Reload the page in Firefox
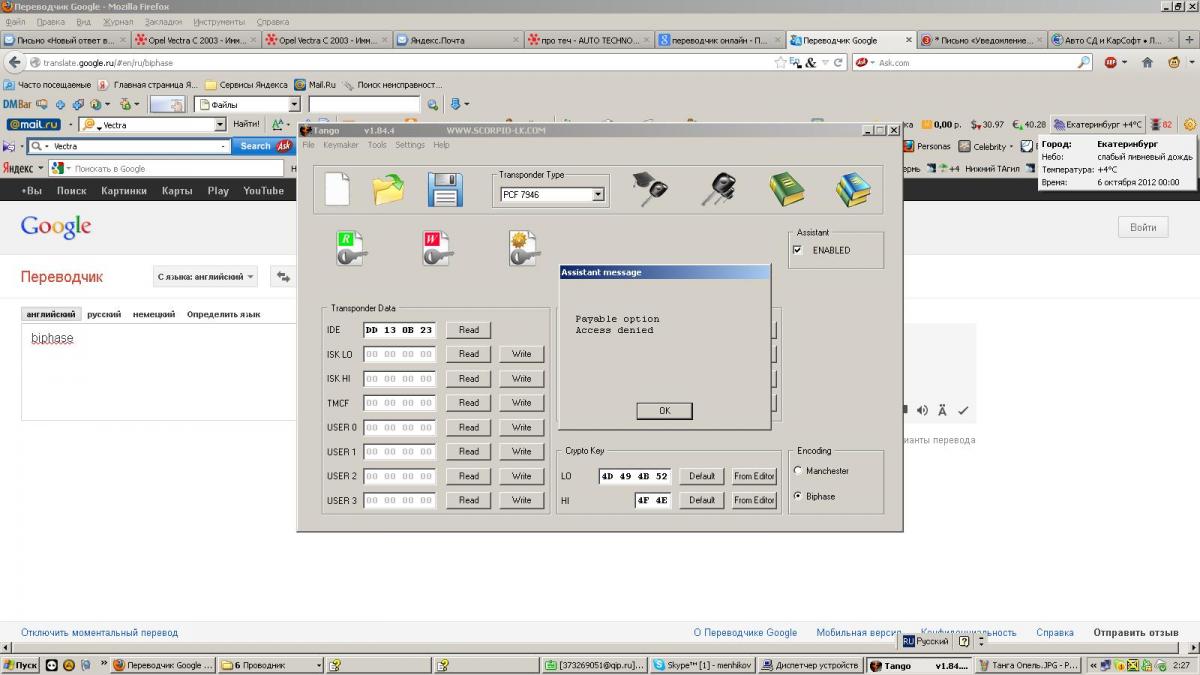Viewport: 1200px width, 675px height. point(838,62)
